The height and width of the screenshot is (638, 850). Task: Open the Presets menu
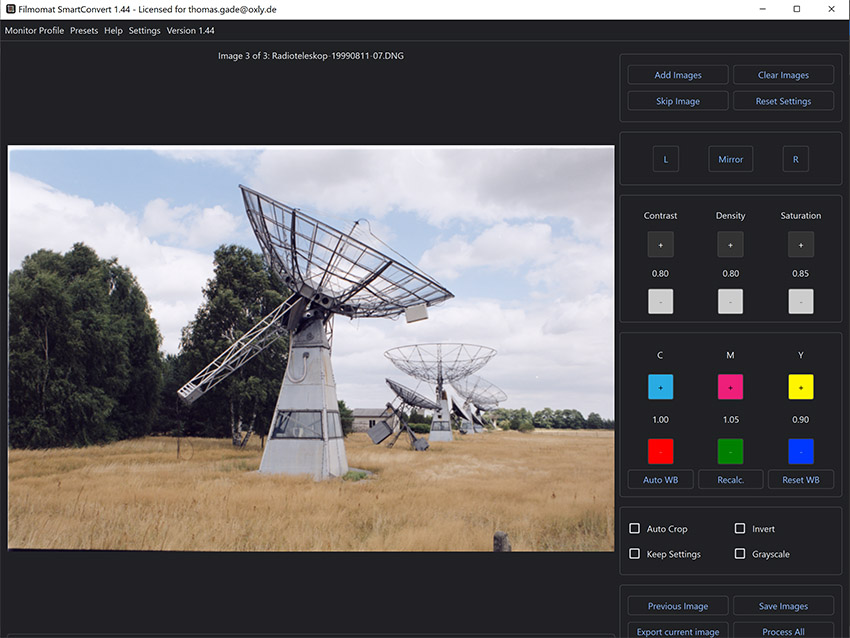84,31
